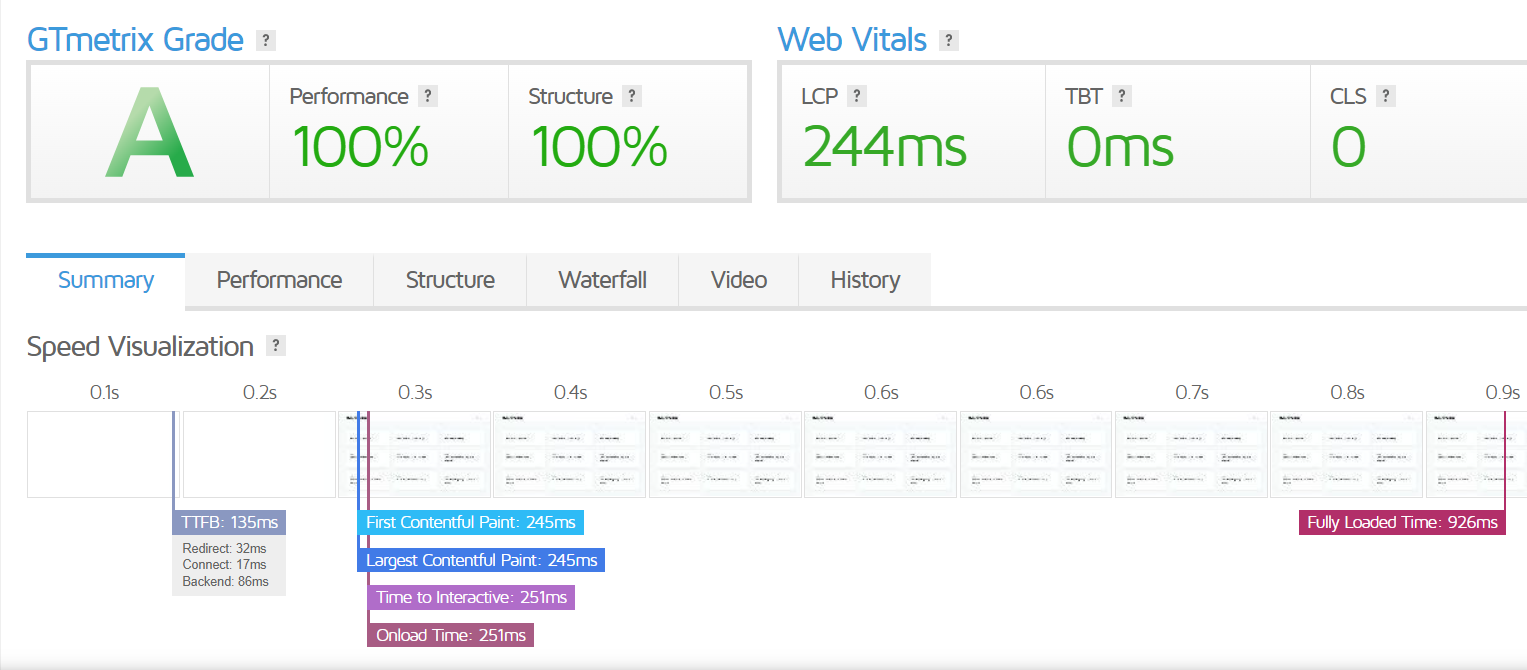The image size is (1527, 670).
Task: Click the filmstrip frame under 0.4s
Action: tap(570, 454)
